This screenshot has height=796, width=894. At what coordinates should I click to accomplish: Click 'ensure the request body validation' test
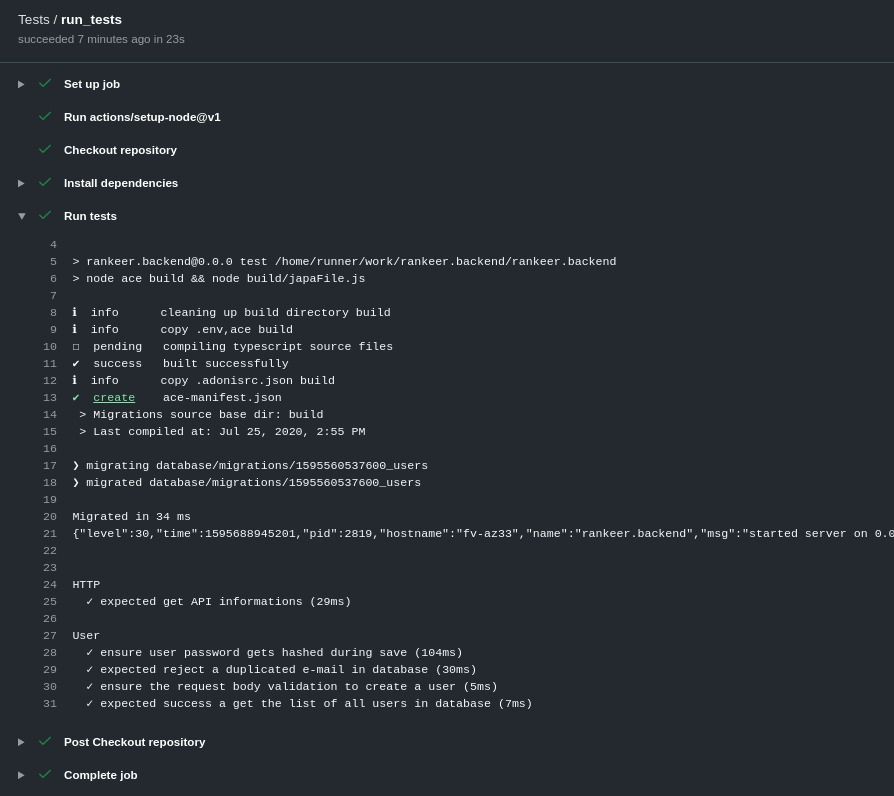[x=299, y=687]
